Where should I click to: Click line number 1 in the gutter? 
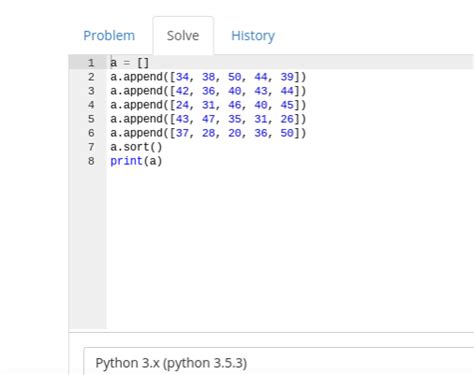(91, 63)
